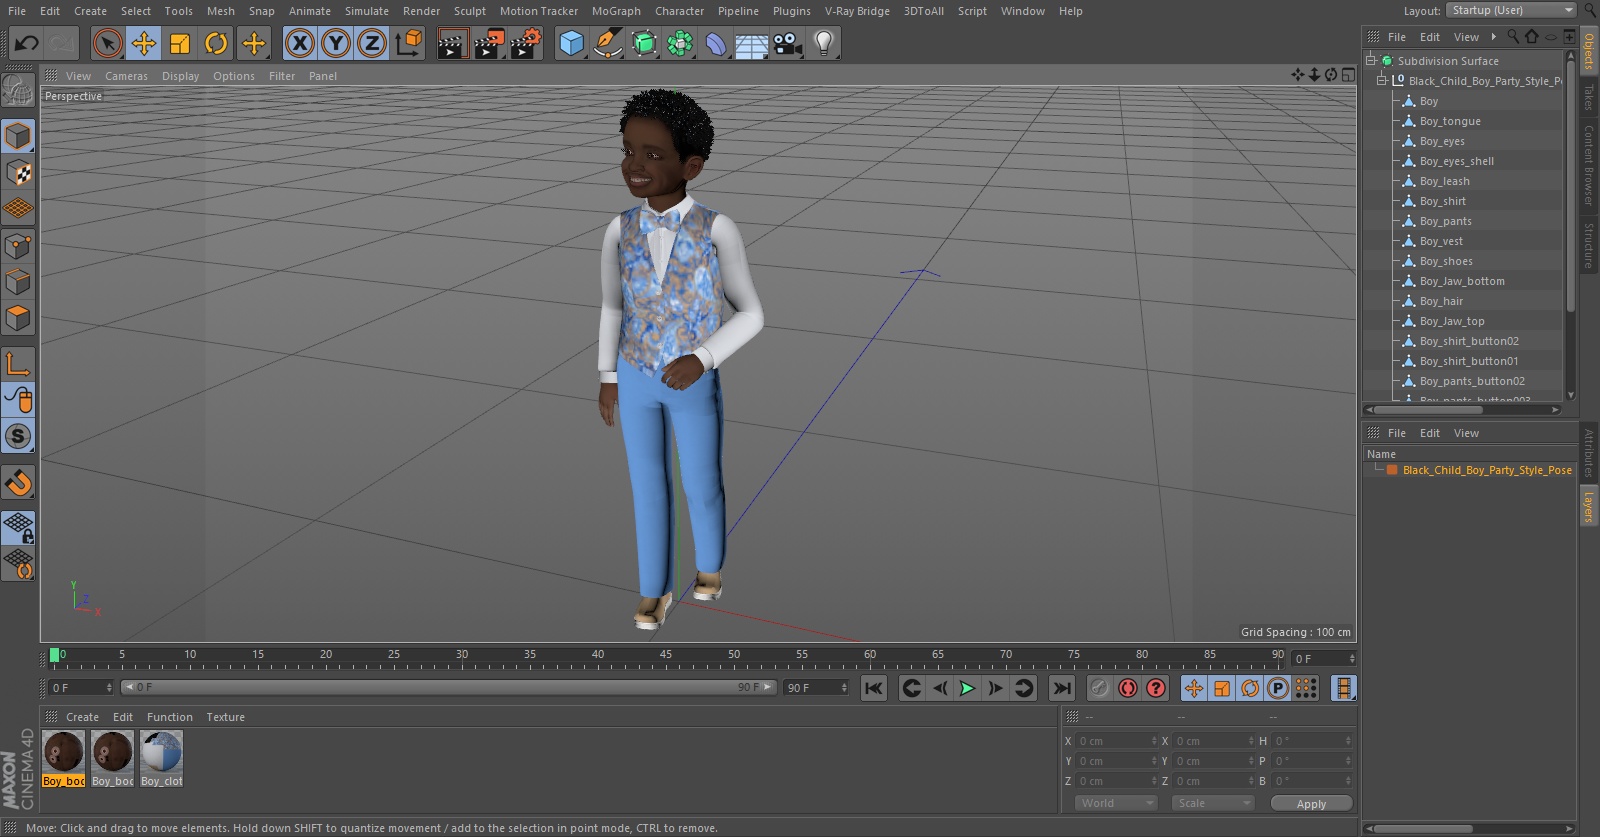1600x837 pixels.
Task: Open material manager Texture menu
Action: click(x=225, y=717)
